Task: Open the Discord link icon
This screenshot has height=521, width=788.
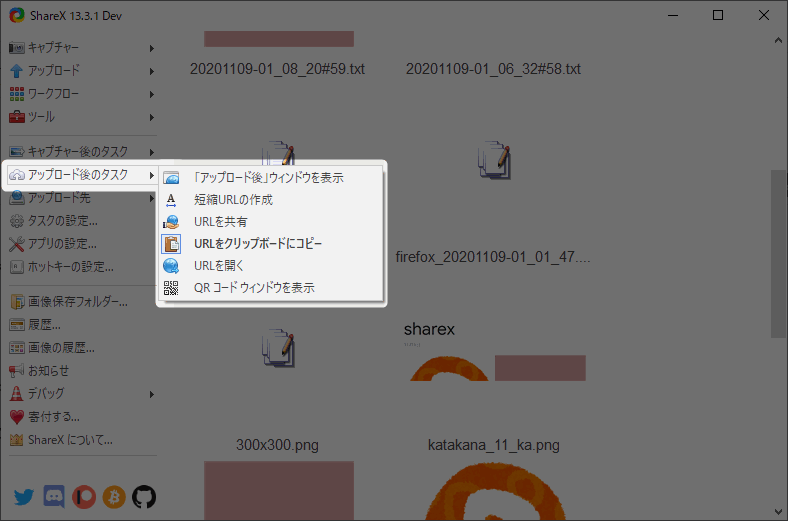Action: point(54,497)
